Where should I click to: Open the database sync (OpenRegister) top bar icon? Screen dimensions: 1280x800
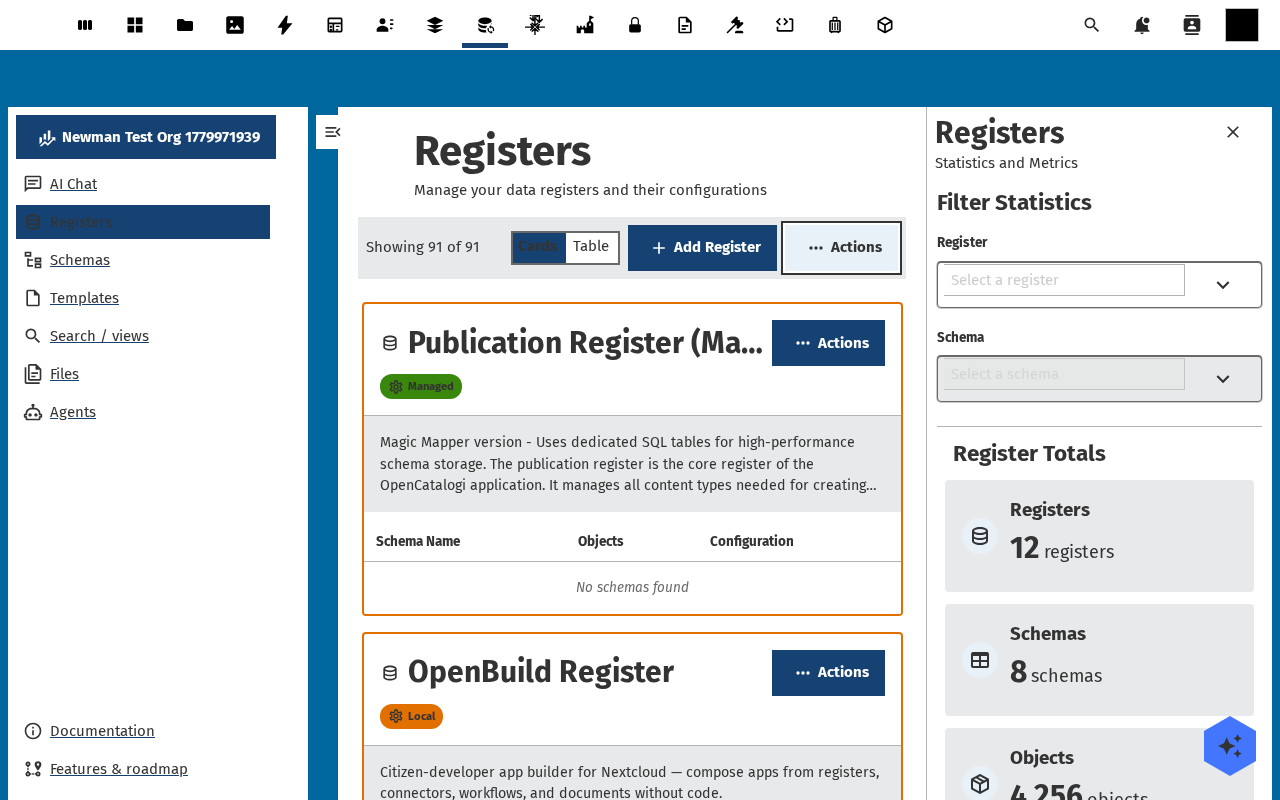485,25
